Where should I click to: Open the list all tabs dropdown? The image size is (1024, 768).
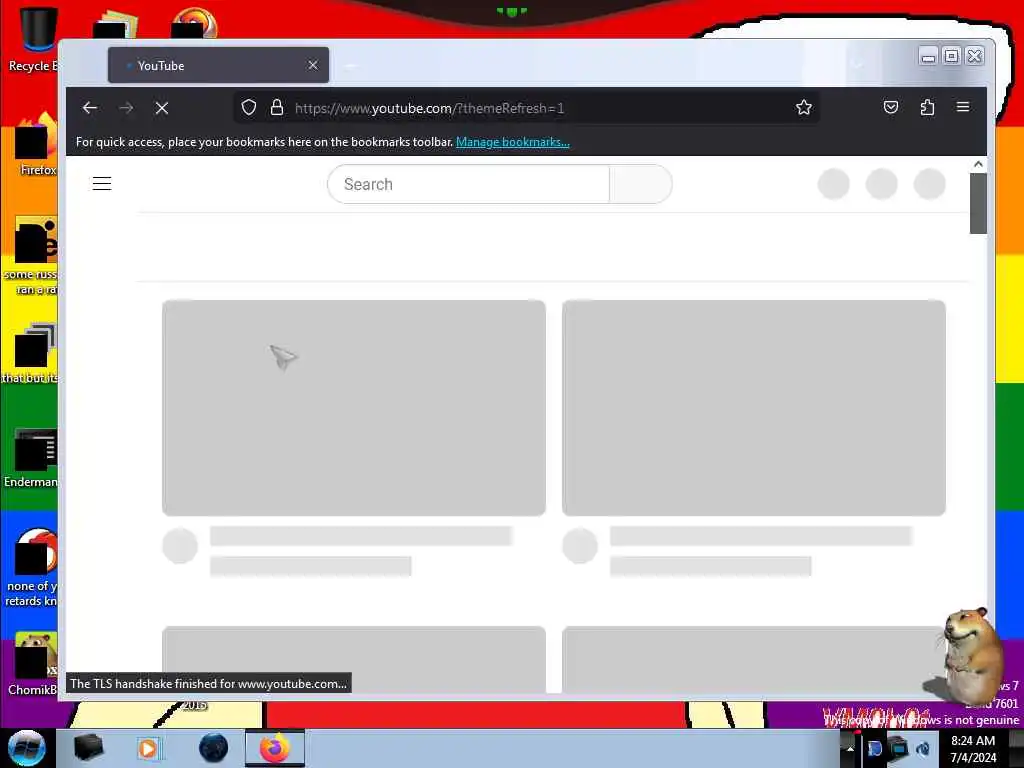(857, 65)
